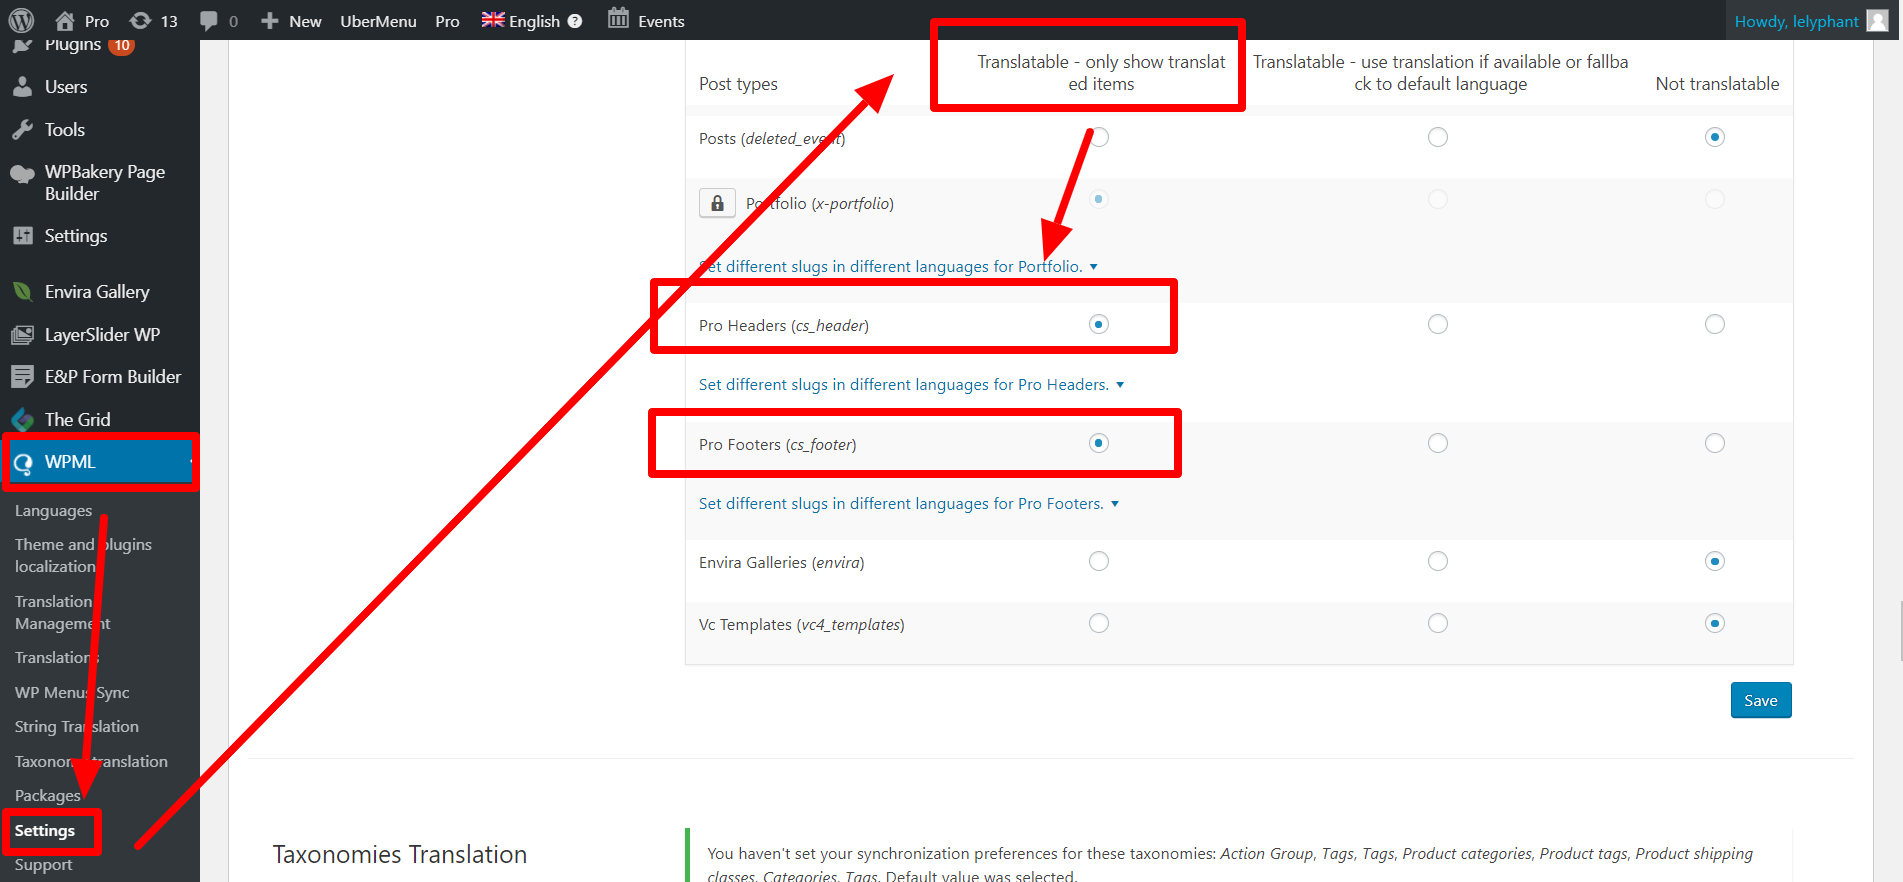Open WPML Support link
The image size is (1903, 882).
click(43, 865)
